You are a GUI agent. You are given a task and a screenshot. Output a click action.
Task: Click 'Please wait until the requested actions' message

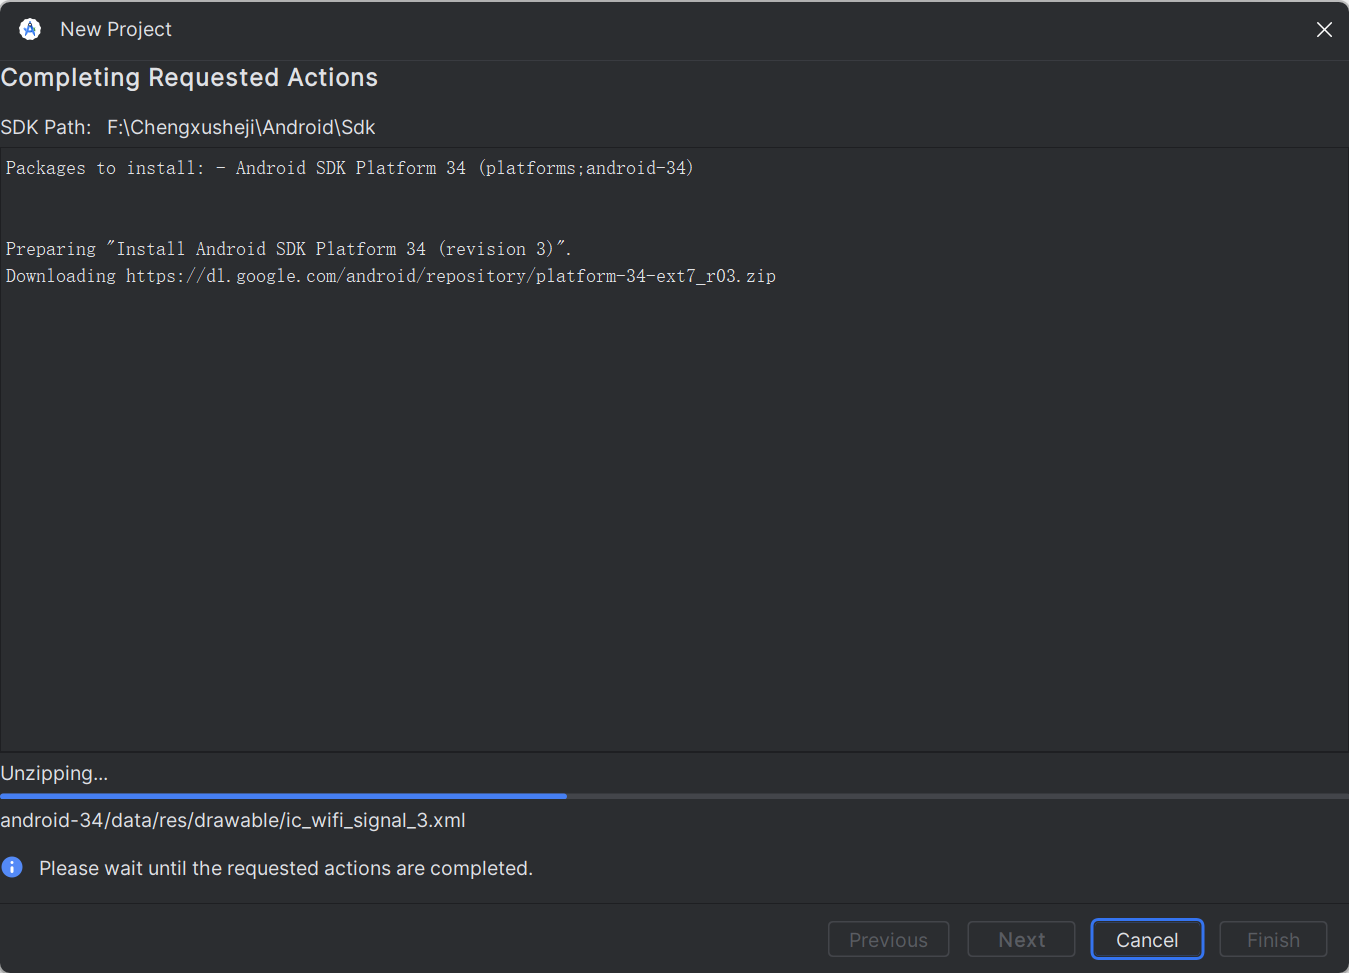[286, 868]
